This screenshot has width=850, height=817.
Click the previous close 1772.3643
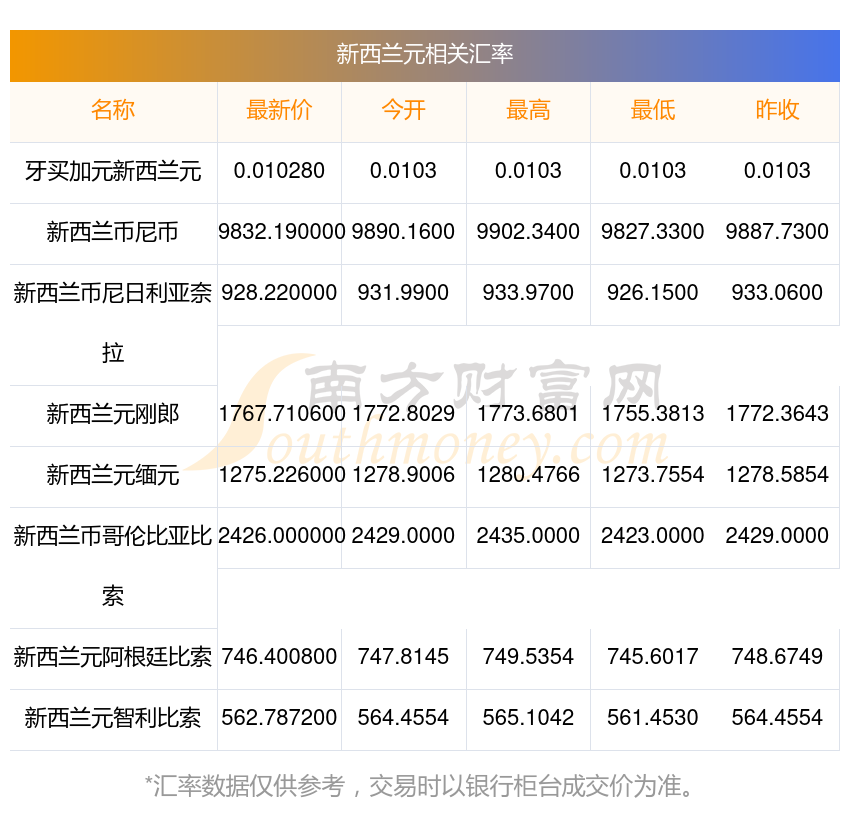tap(777, 414)
